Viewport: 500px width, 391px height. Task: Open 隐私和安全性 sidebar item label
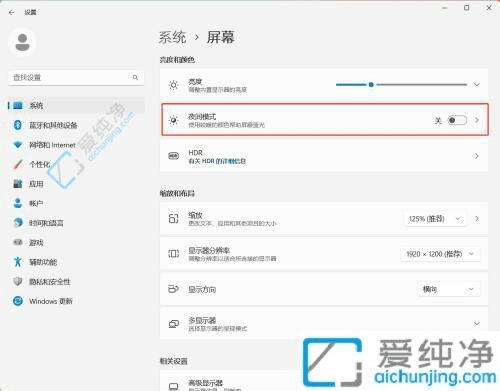pyautogui.click(x=50, y=282)
